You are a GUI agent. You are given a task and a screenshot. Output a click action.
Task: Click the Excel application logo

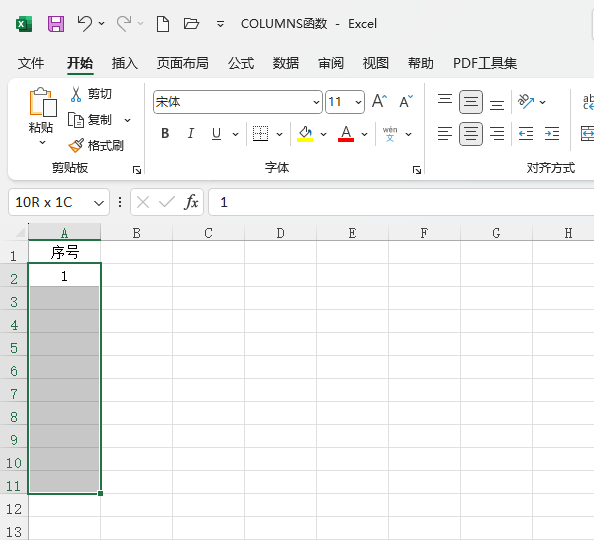24,24
